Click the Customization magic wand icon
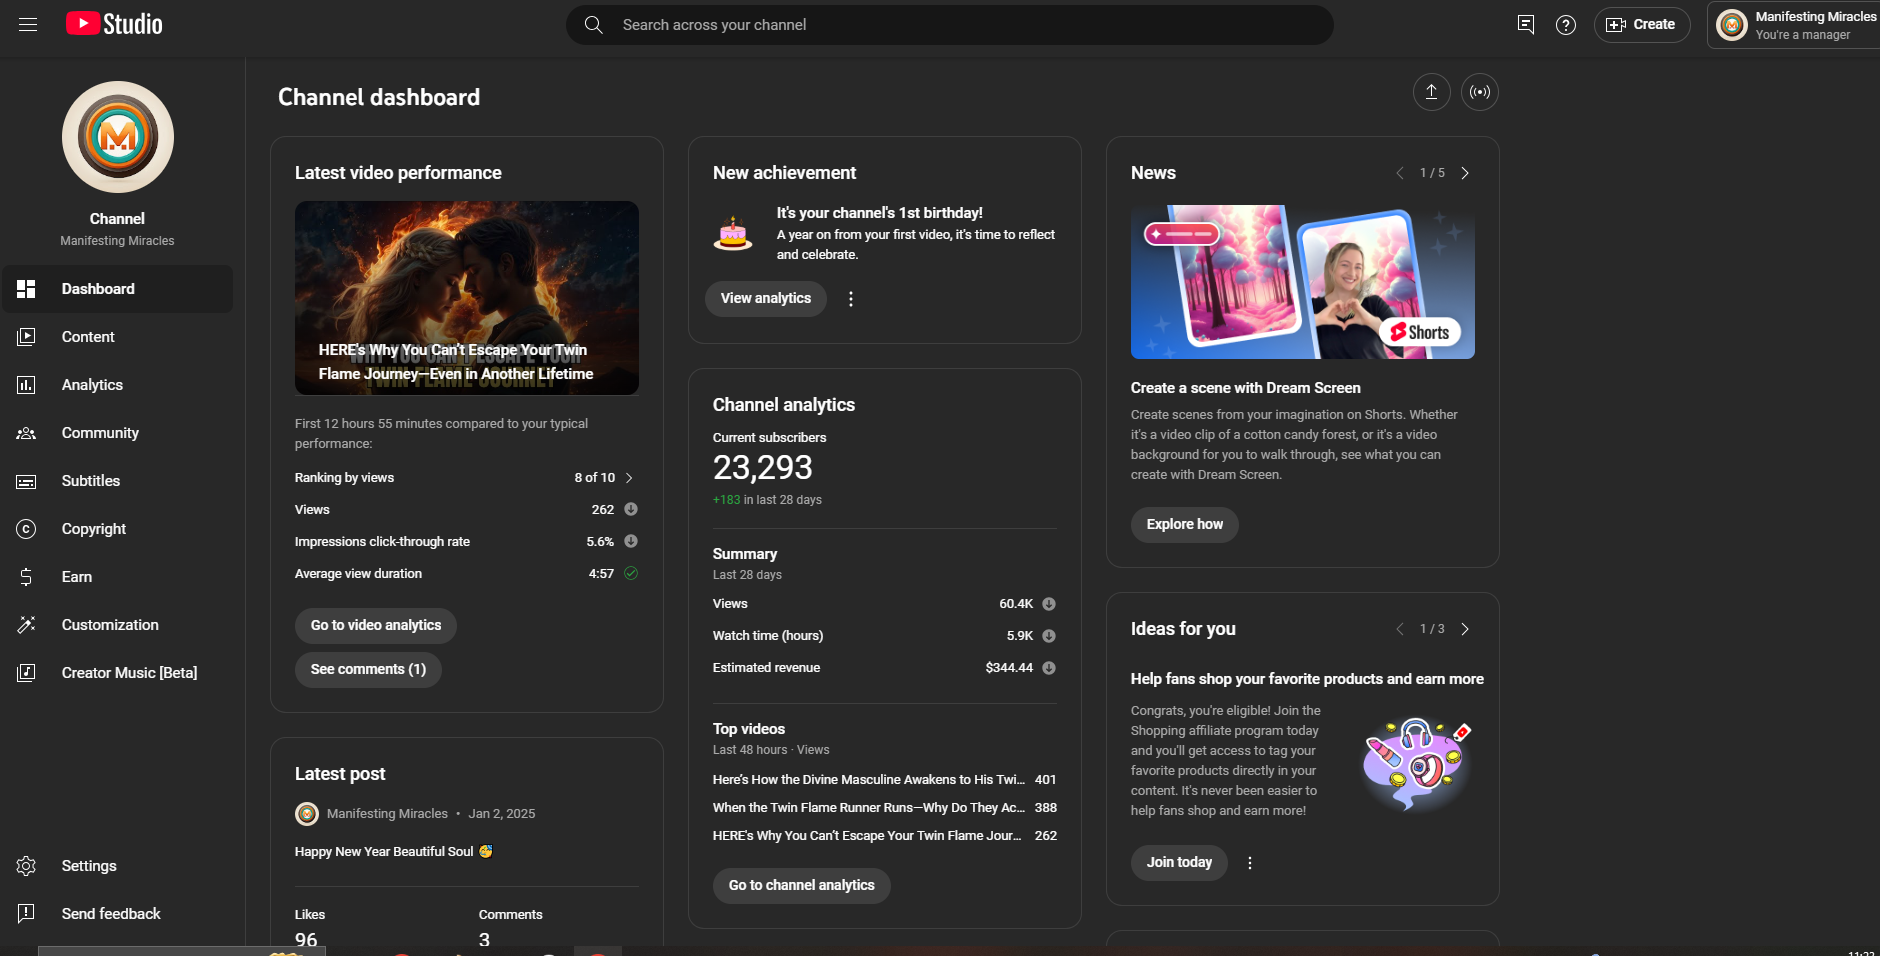The width and height of the screenshot is (1880, 956). [26, 625]
